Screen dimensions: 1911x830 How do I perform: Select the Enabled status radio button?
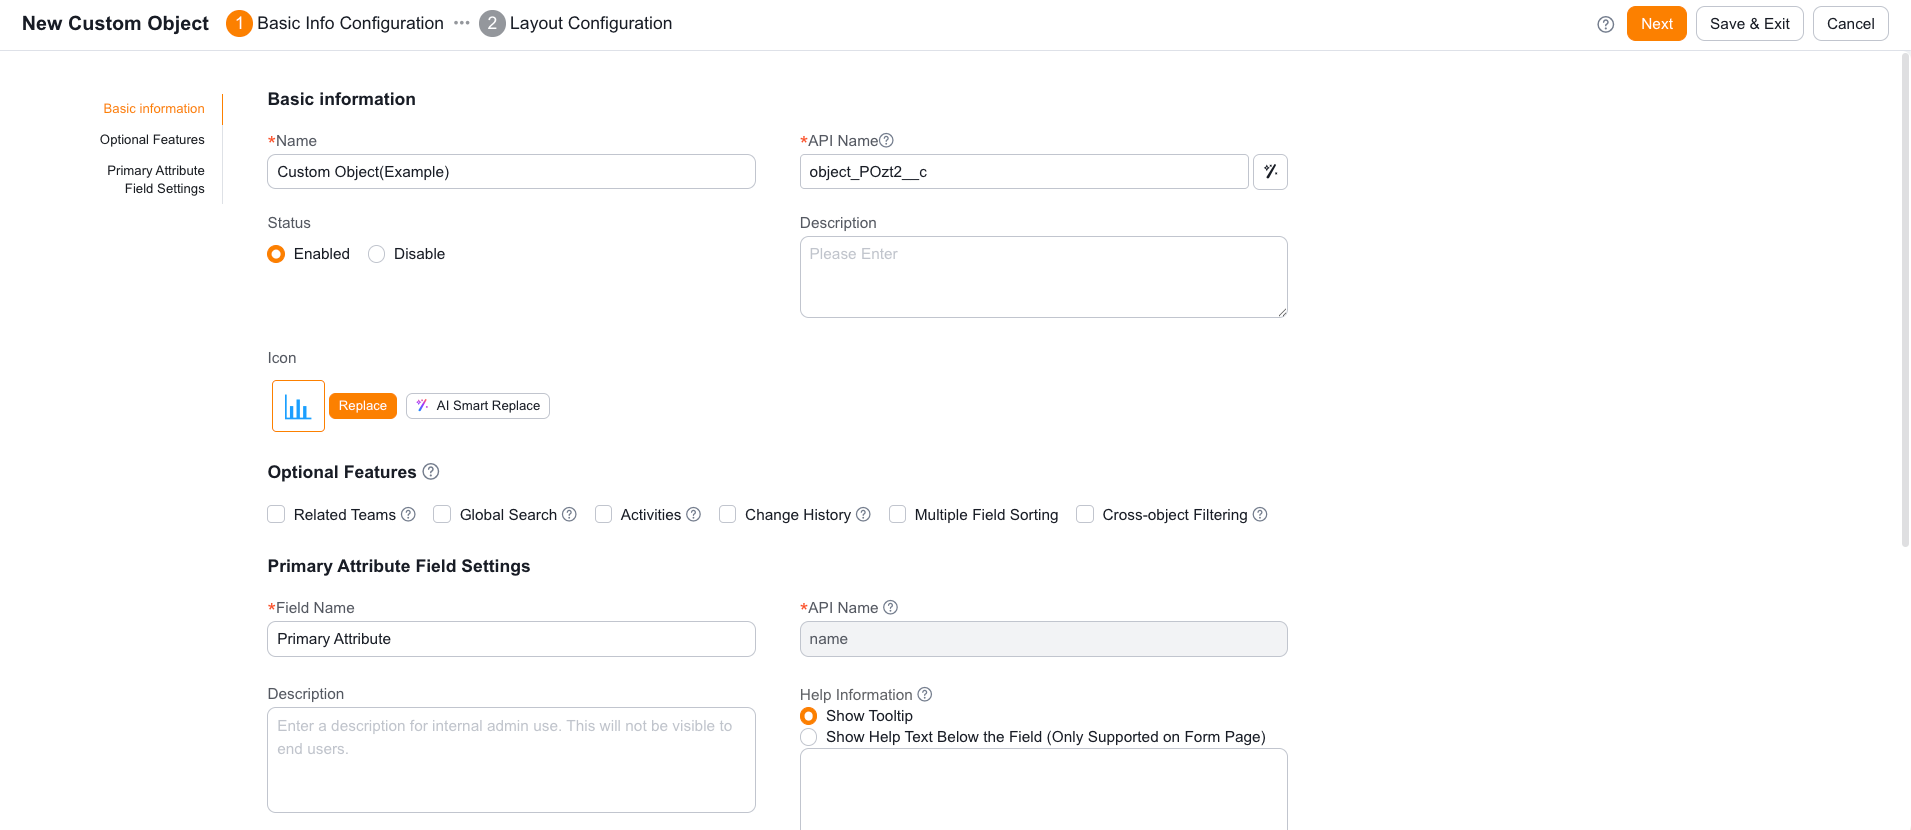[x=276, y=254]
